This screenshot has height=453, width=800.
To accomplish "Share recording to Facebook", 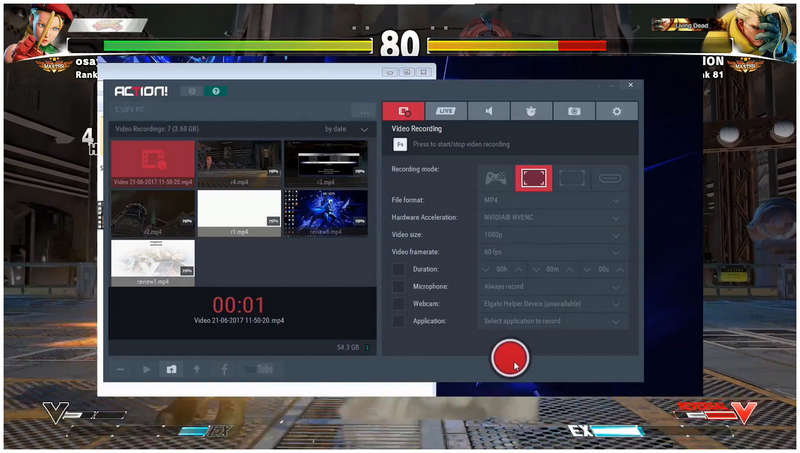I will (x=224, y=369).
